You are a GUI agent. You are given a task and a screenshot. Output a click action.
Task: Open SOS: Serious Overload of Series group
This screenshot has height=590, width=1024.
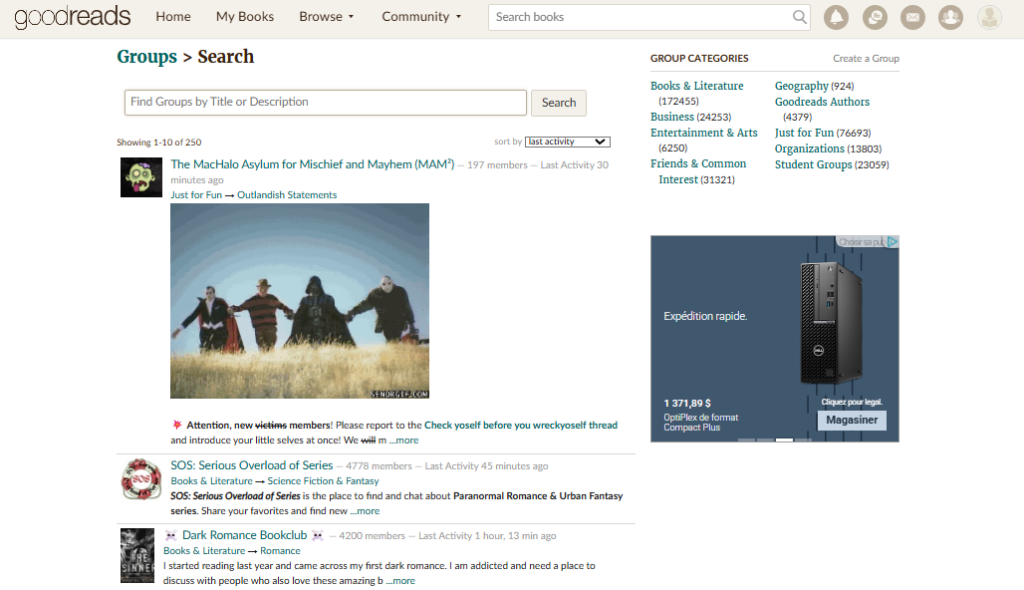click(251, 465)
